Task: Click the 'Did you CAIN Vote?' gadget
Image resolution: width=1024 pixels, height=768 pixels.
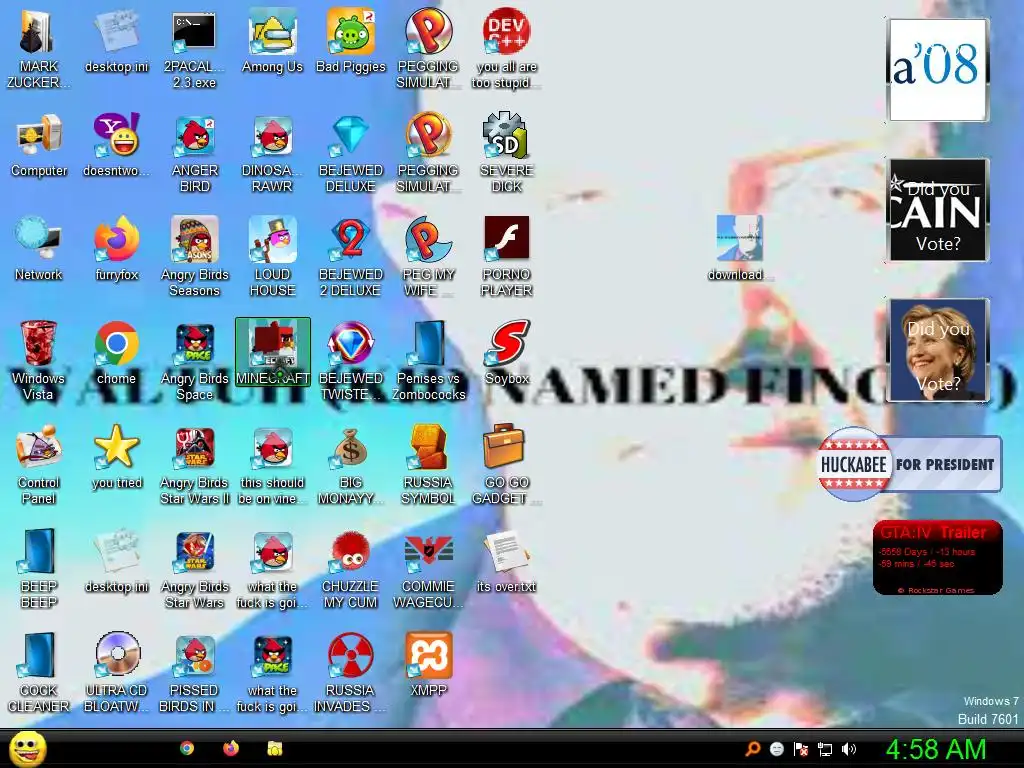Action: (938, 210)
